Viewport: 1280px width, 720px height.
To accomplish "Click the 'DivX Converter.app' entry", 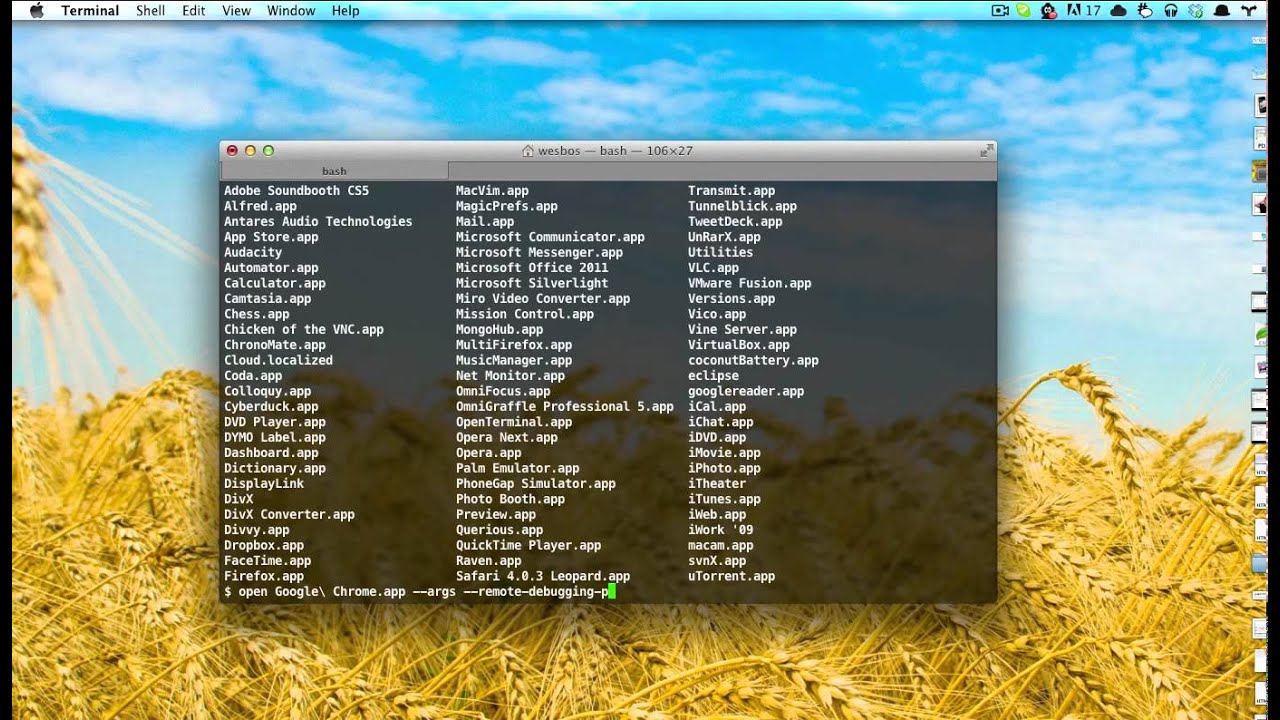I will (289, 515).
